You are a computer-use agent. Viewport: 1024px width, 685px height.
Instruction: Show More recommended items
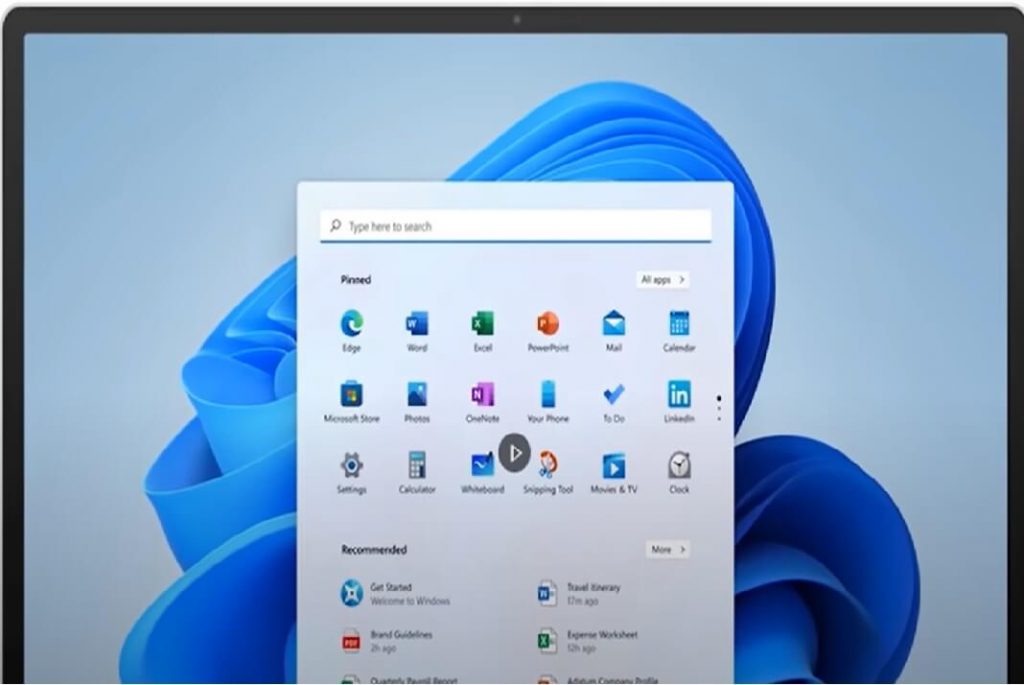pyautogui.click(x=667, y=549)
